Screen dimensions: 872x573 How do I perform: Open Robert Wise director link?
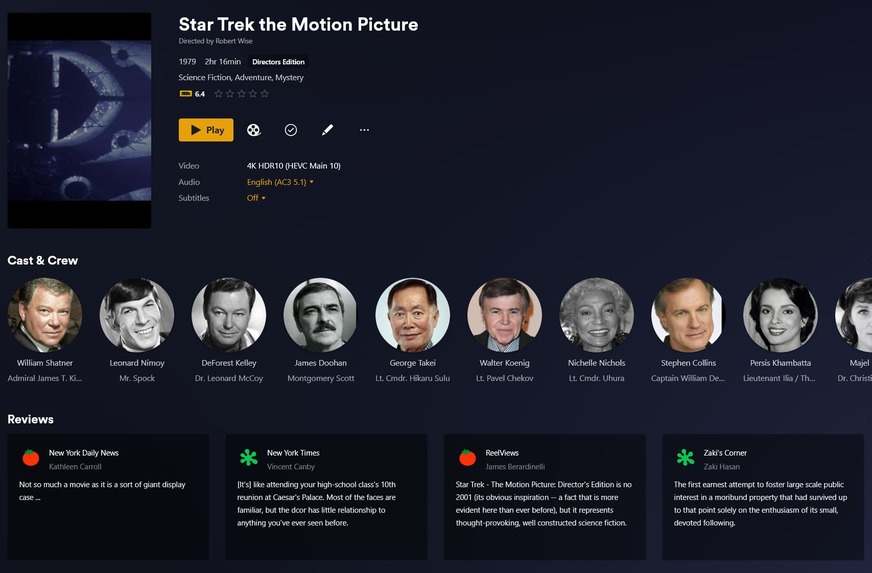point(234,41)
